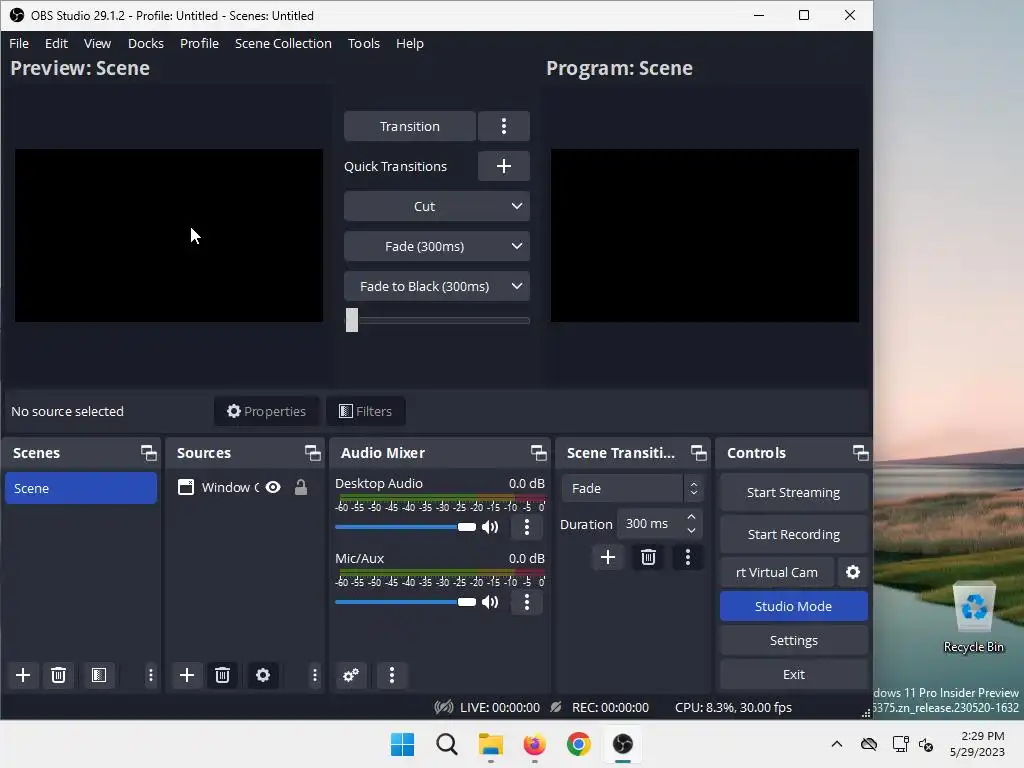
Task: Adjust Mic/Aux volume slider
Action: click(x=466, y=602)
